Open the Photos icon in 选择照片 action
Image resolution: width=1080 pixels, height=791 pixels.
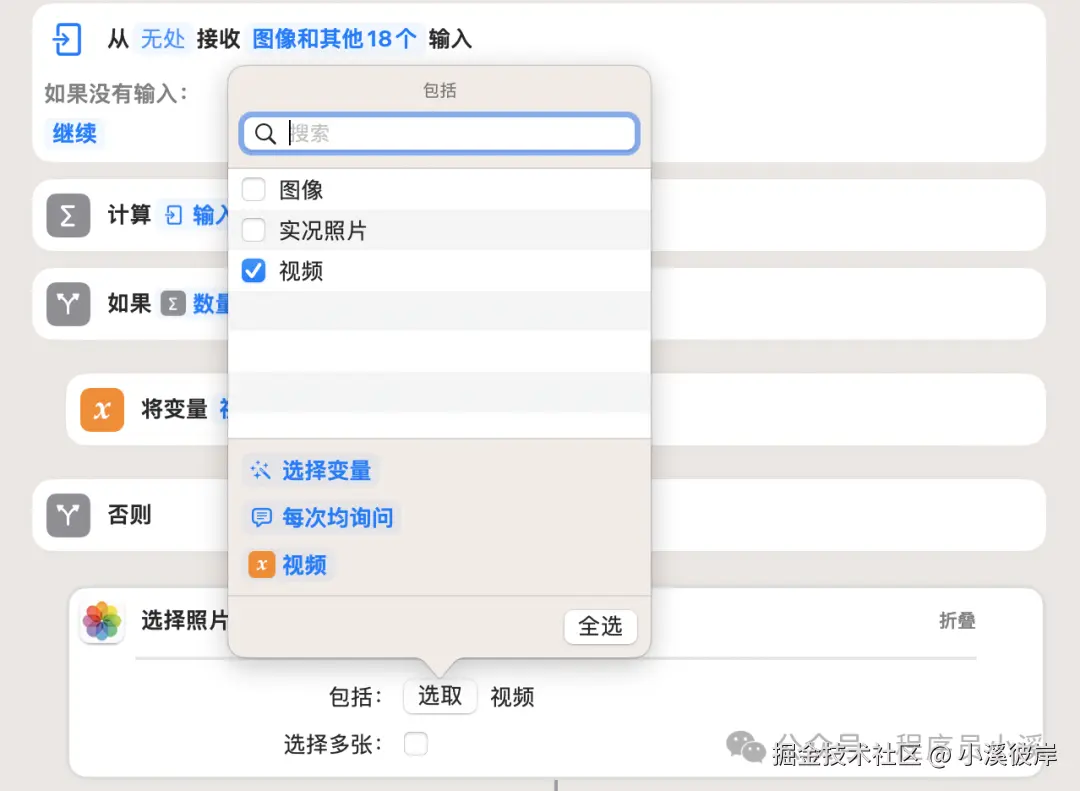coord(101,621)
